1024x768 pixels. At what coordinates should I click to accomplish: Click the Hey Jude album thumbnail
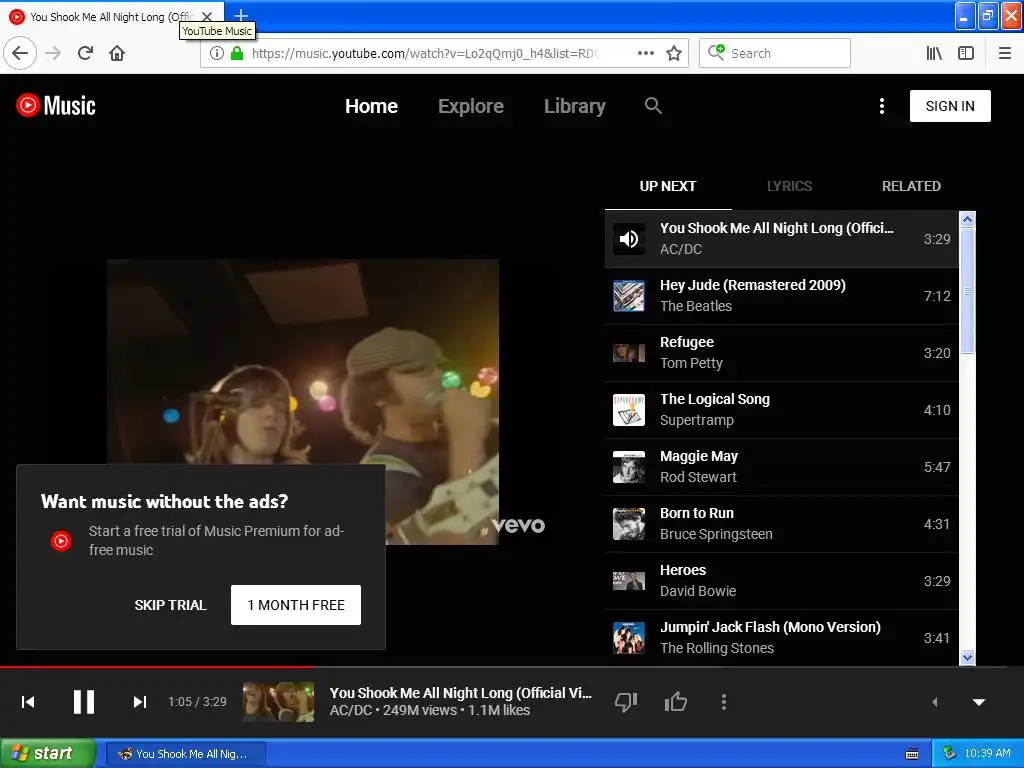(x=629, y=296)
